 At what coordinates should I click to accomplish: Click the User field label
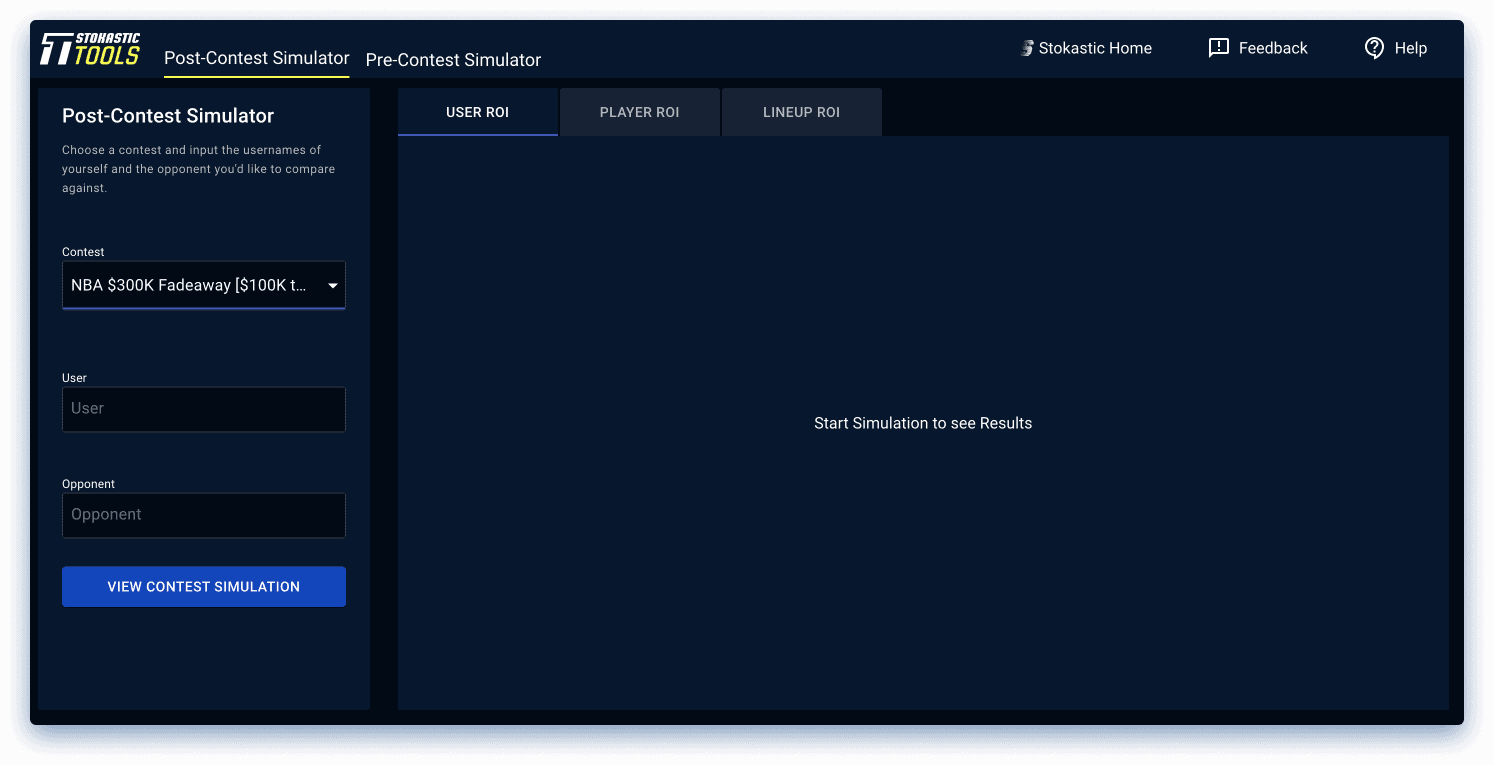click(74, 378)
